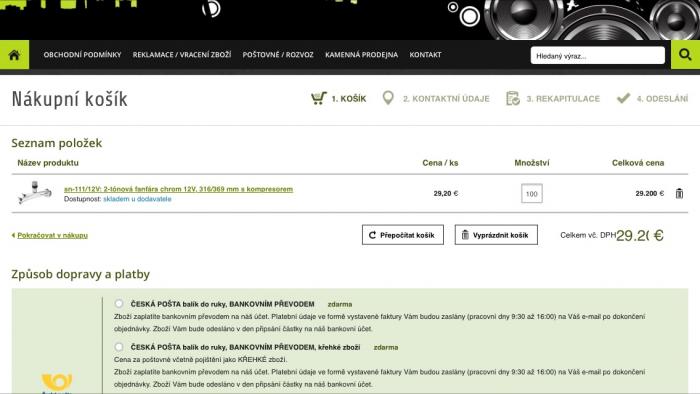
Task: Click the green search magnifier button
Action: (685, 55)
